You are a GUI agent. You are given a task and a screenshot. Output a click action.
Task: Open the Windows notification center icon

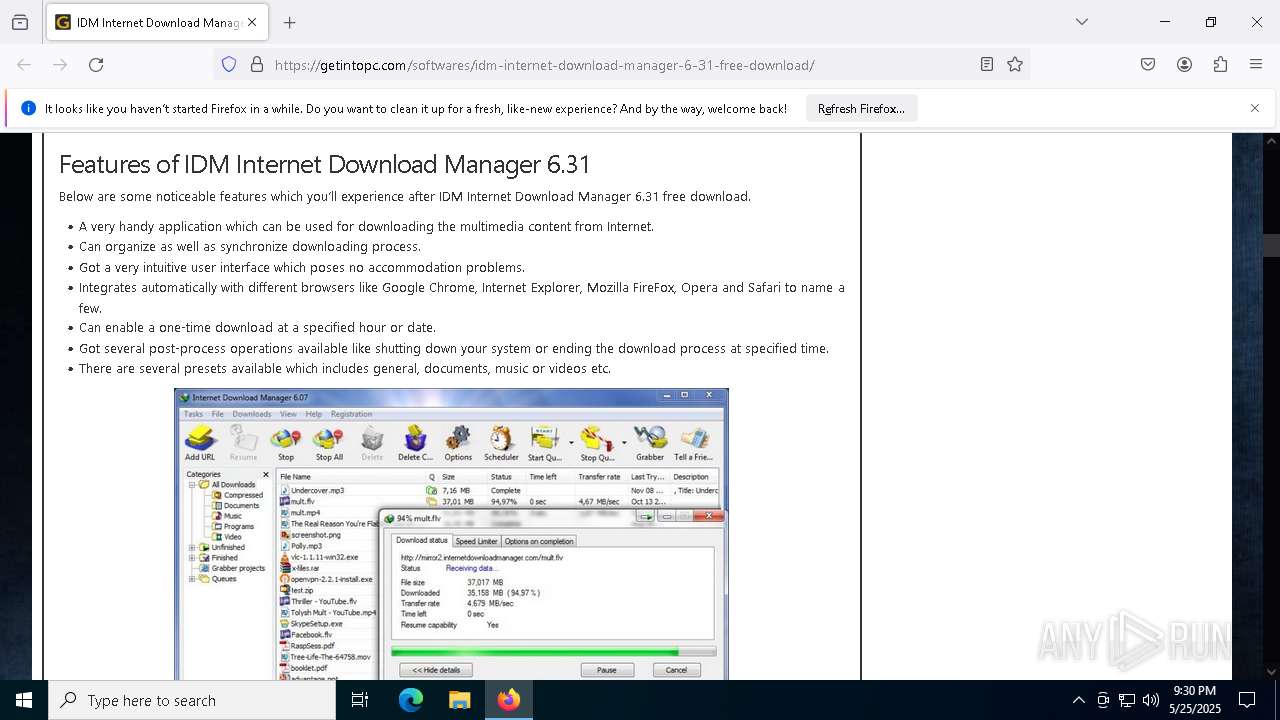pyautogui.click(x=1247, y=700)
